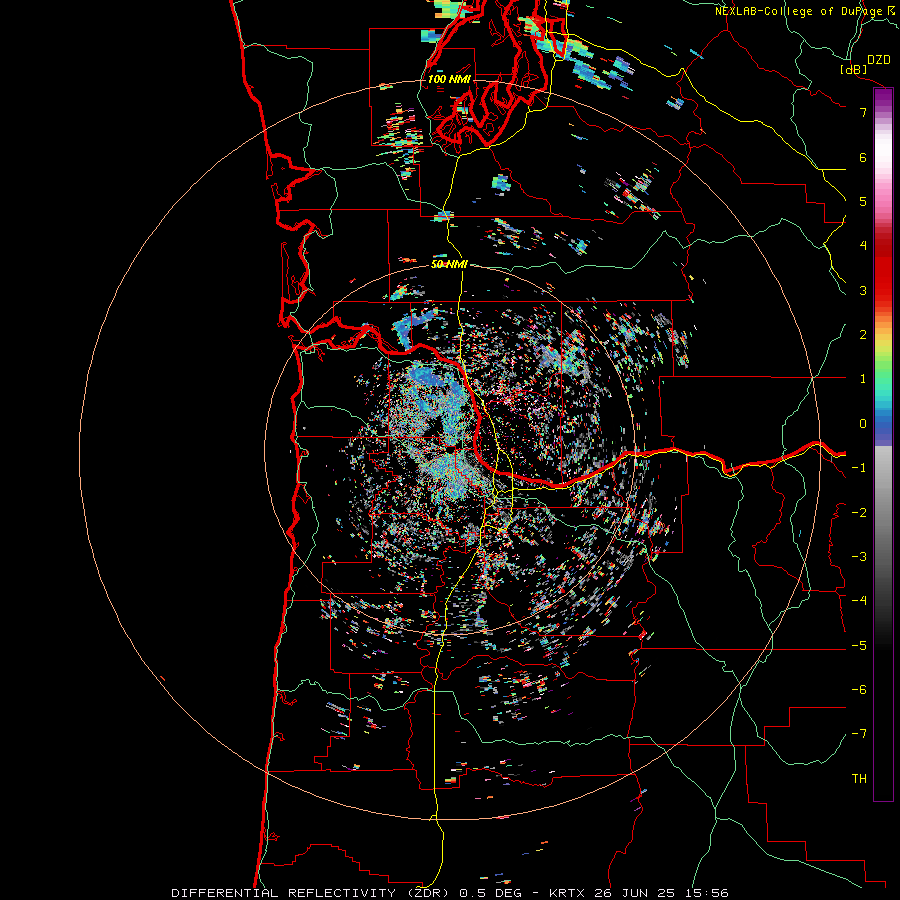This screenshot has width=900, height=900.
Task: Click the "5" value on color scale
Action: (863, 201)
